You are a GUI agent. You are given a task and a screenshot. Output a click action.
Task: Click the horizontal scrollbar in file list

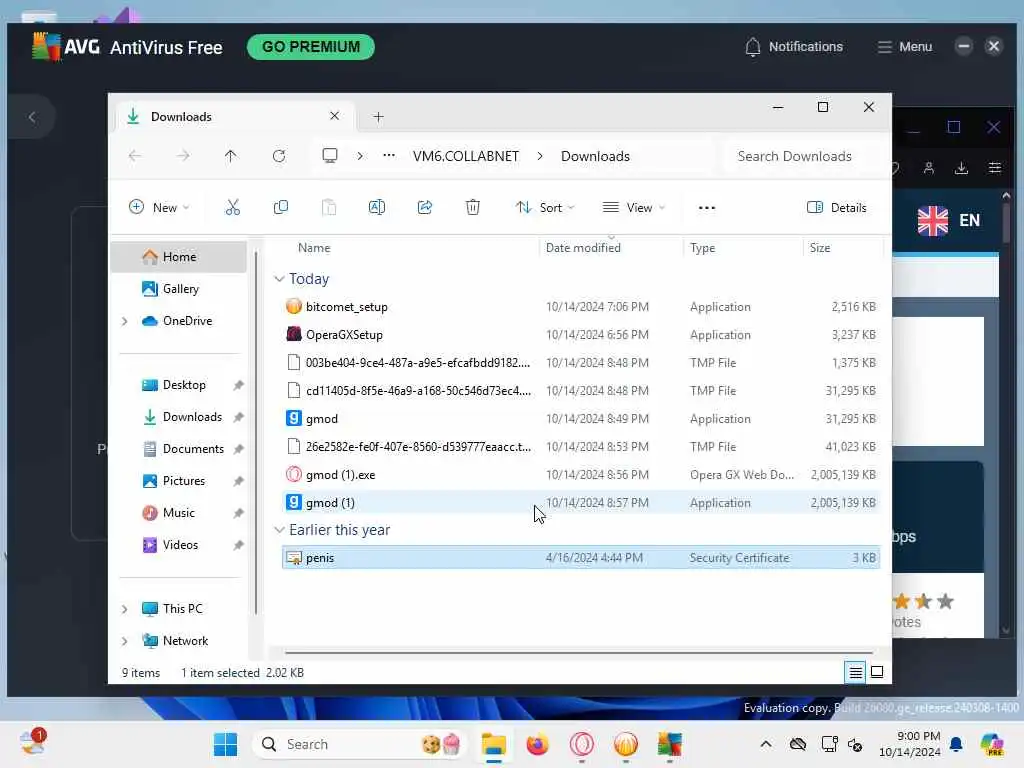point(579,652)
